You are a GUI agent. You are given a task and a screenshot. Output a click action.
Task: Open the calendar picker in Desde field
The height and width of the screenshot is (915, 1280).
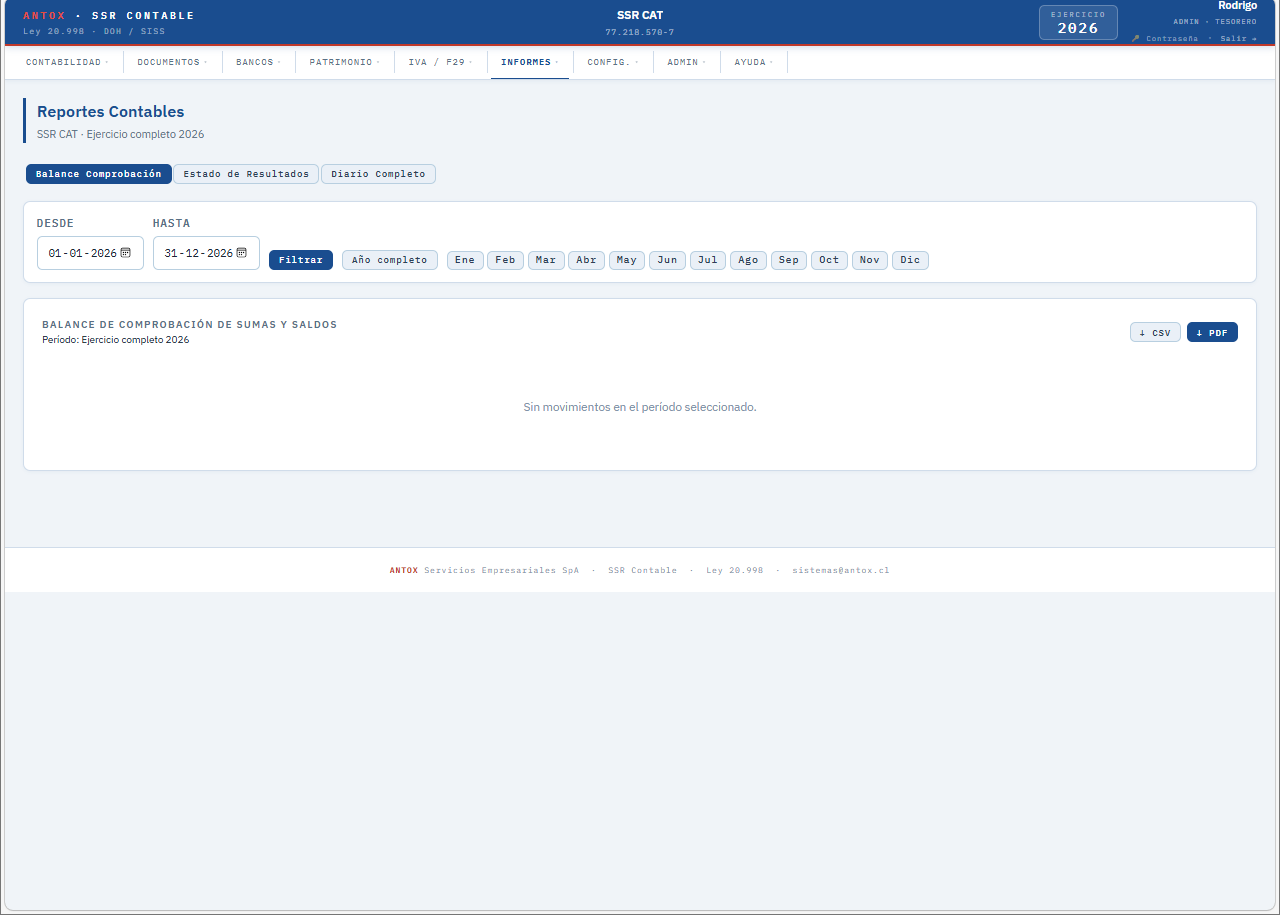point(126,253)
